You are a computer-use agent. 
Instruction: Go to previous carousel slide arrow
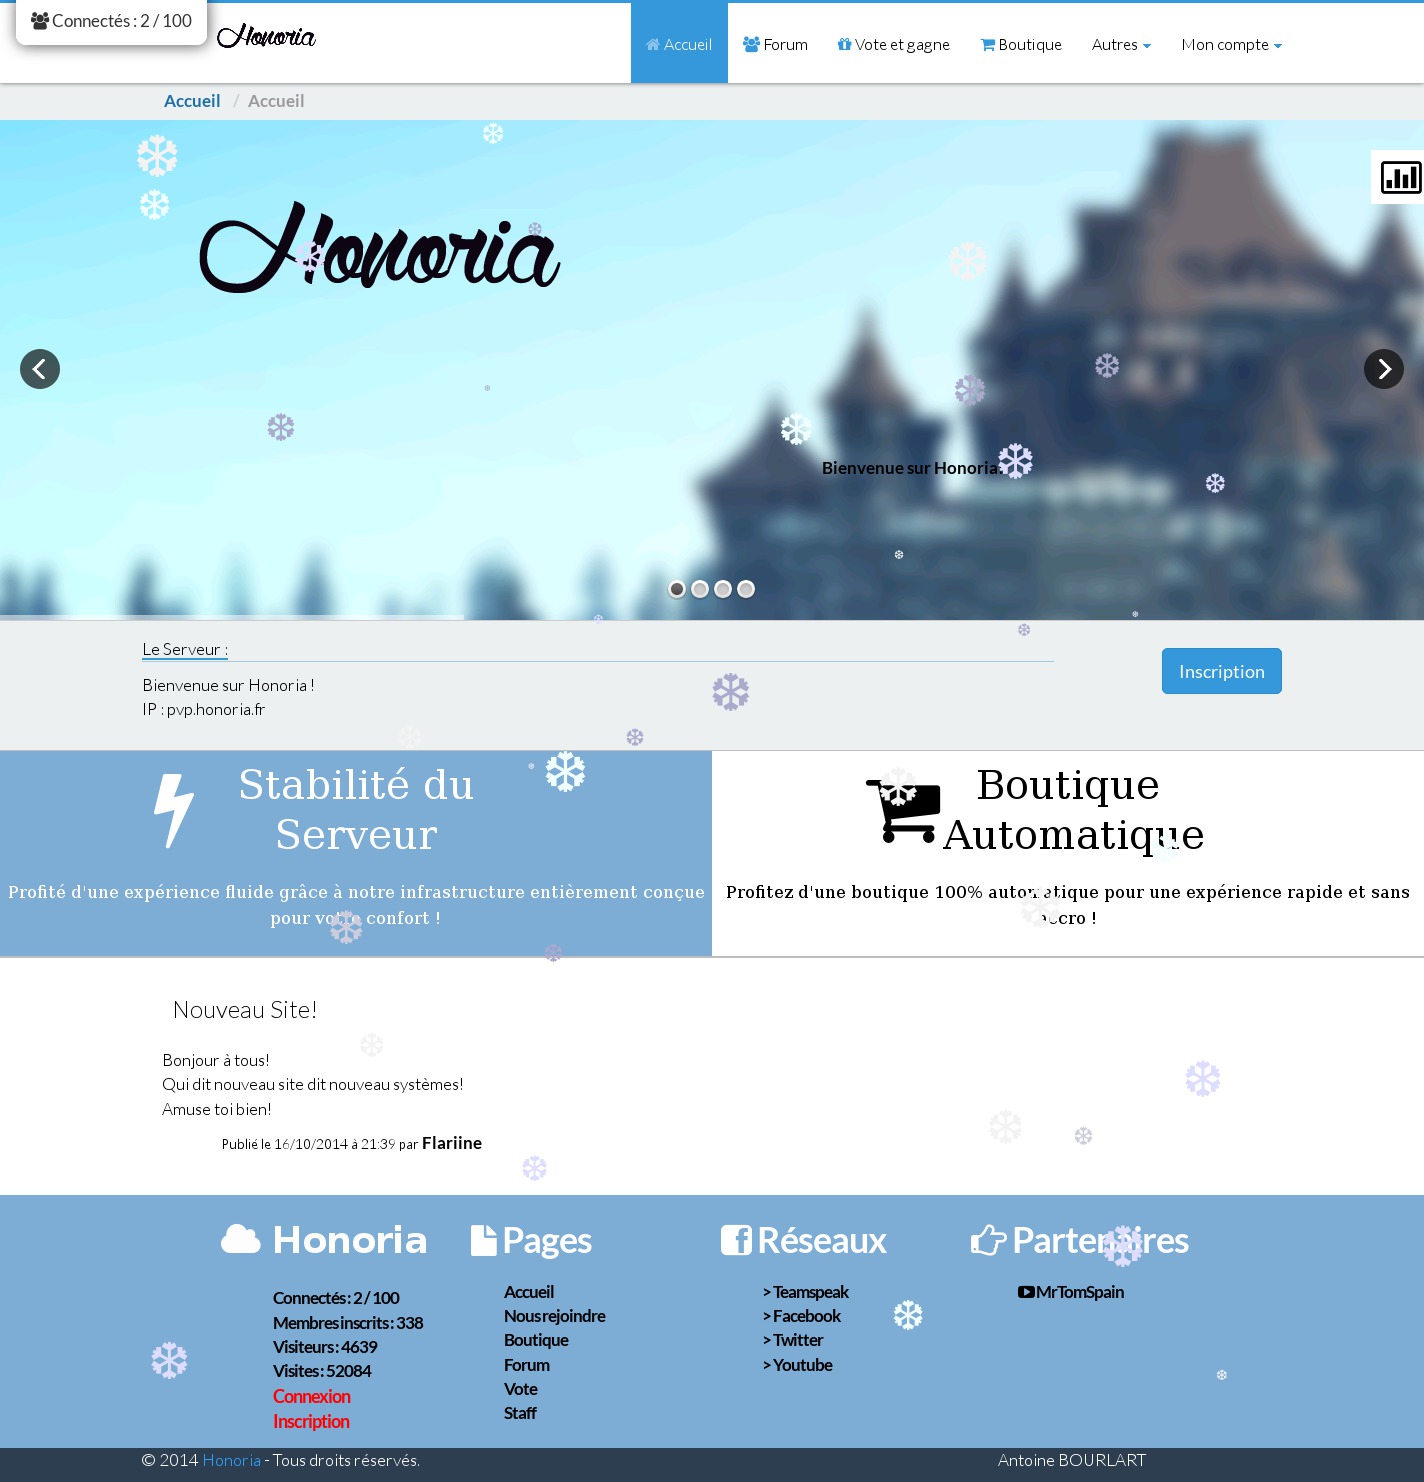click(40, 369)
